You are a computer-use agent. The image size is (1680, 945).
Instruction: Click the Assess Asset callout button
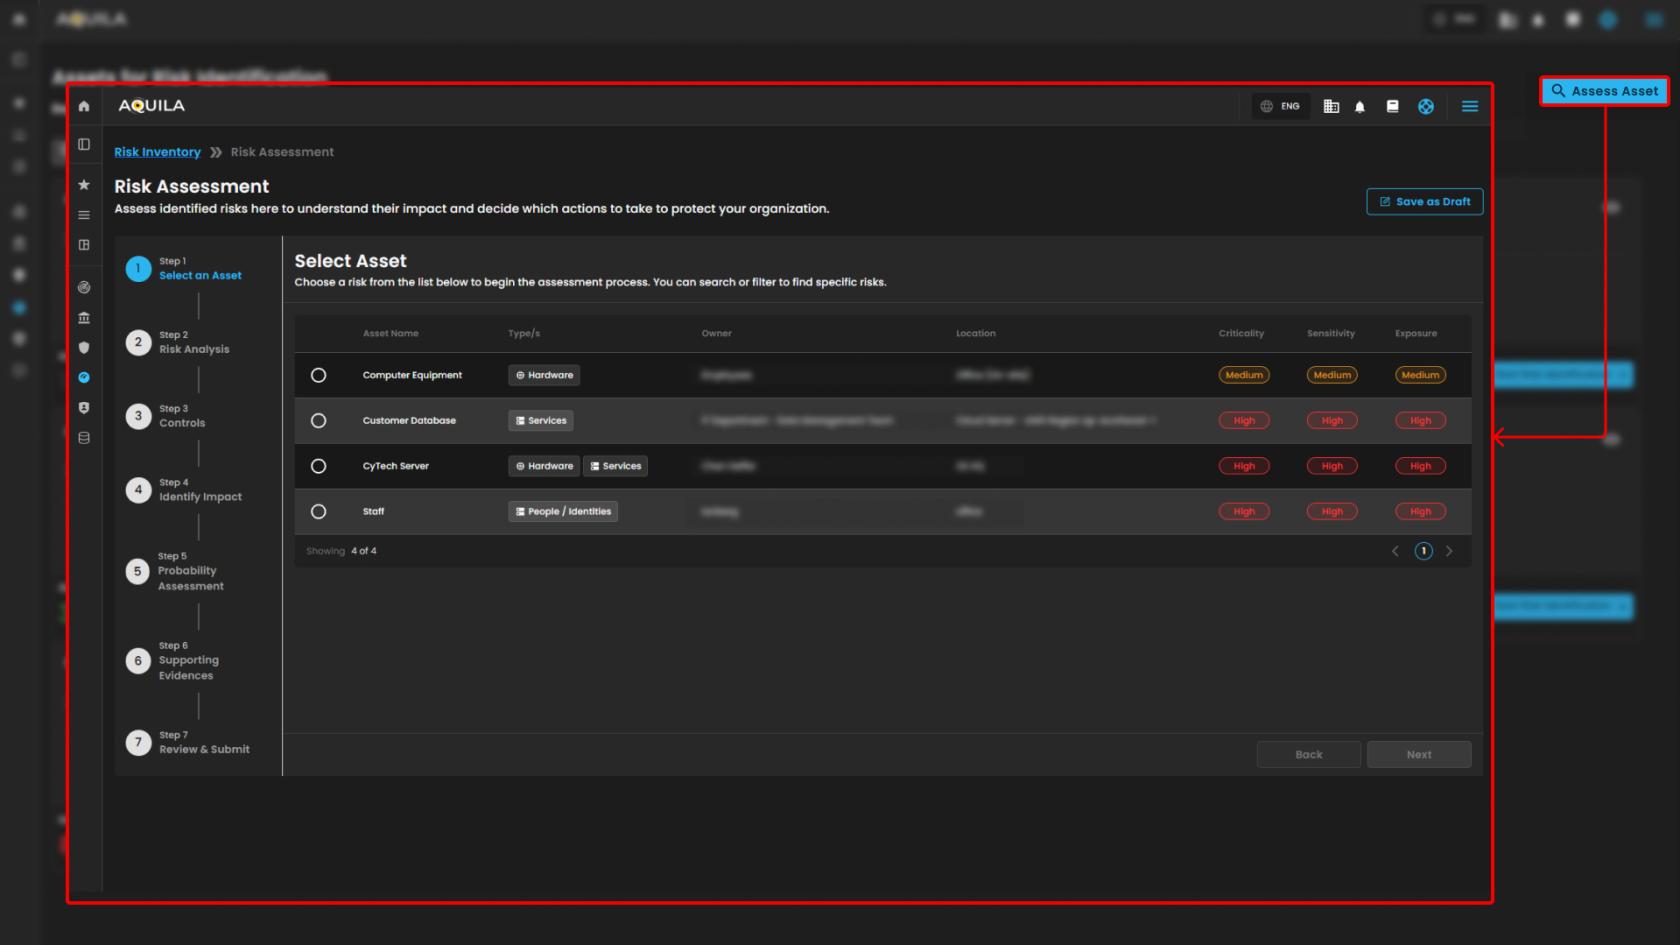pos(1604,91)
